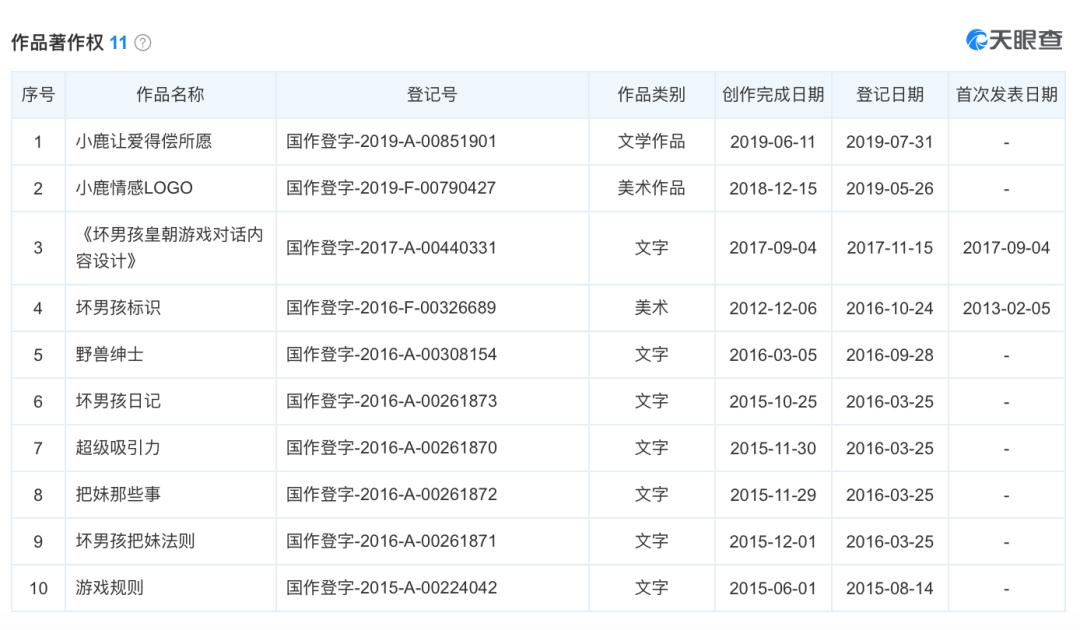Click the 超级吸引力 work name
The width and height of the screenshot is (1080, 630).
118,448
